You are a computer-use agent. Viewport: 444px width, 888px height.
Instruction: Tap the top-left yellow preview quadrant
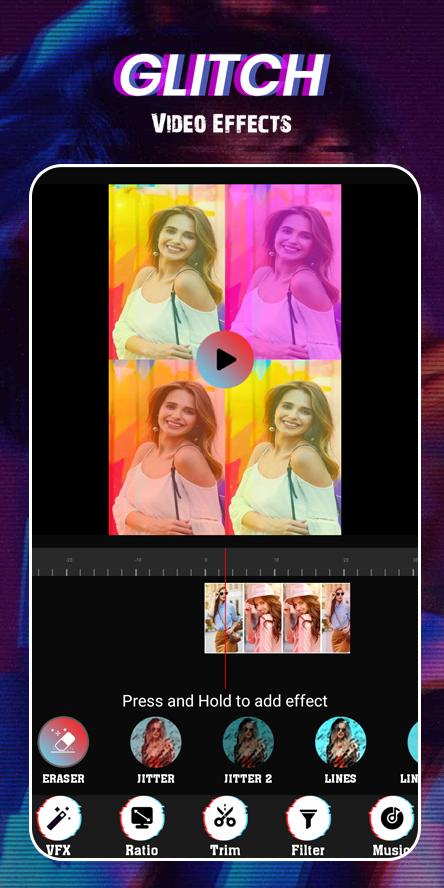click(167, 272)
